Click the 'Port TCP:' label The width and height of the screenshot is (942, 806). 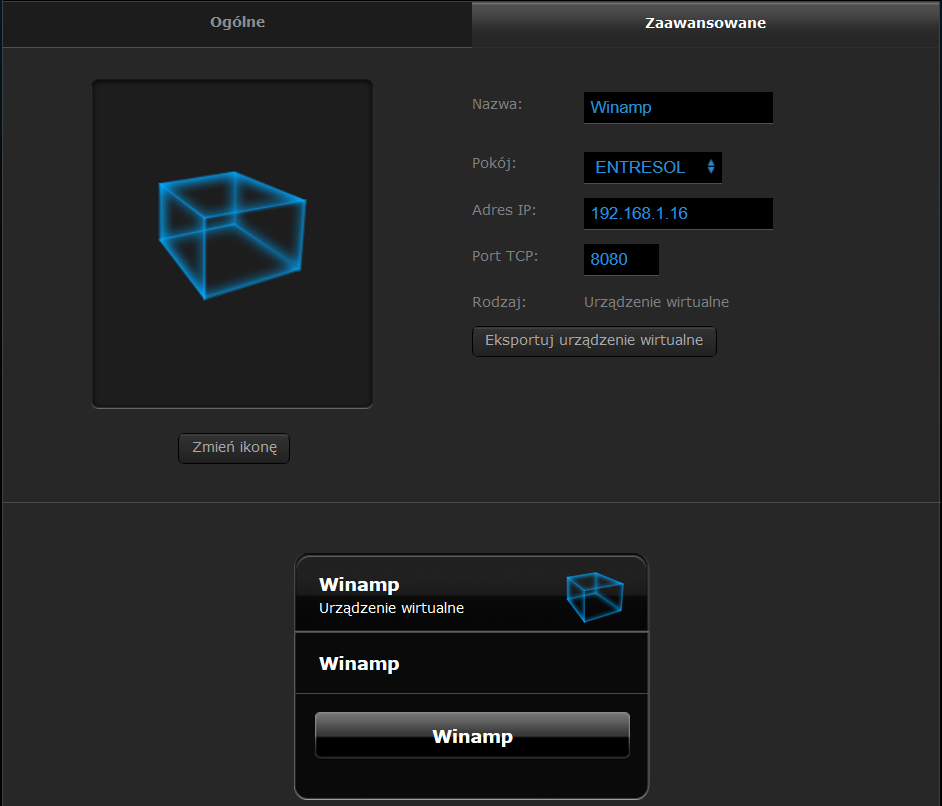(x=505, y=256)
